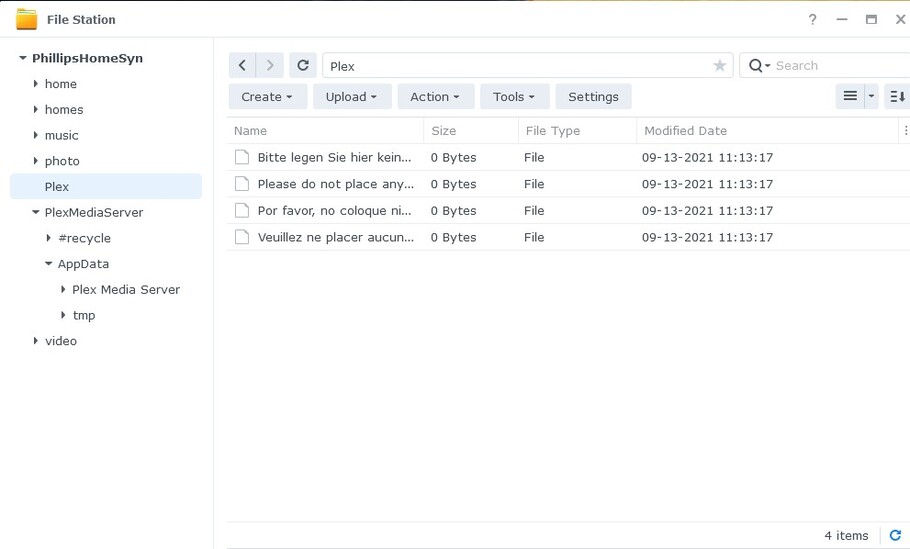910x549 pixels.
Task: Open the Create dropdown
Action: click(268, 96)
